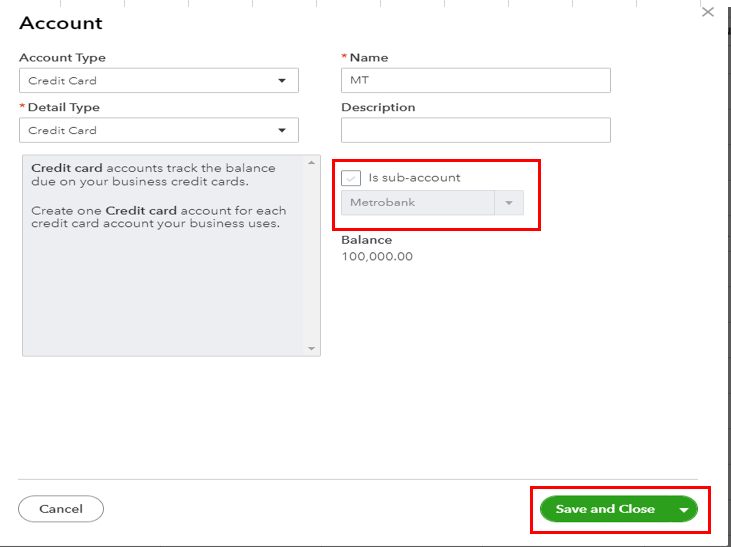The width and height of the screenshot is (731, 547).
Task: Expand the Save and Close arrow options
Action: point(685,509)
